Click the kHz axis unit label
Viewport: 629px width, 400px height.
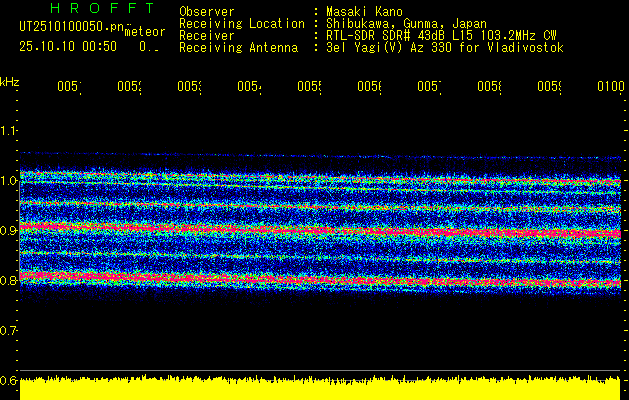point(10,82)
